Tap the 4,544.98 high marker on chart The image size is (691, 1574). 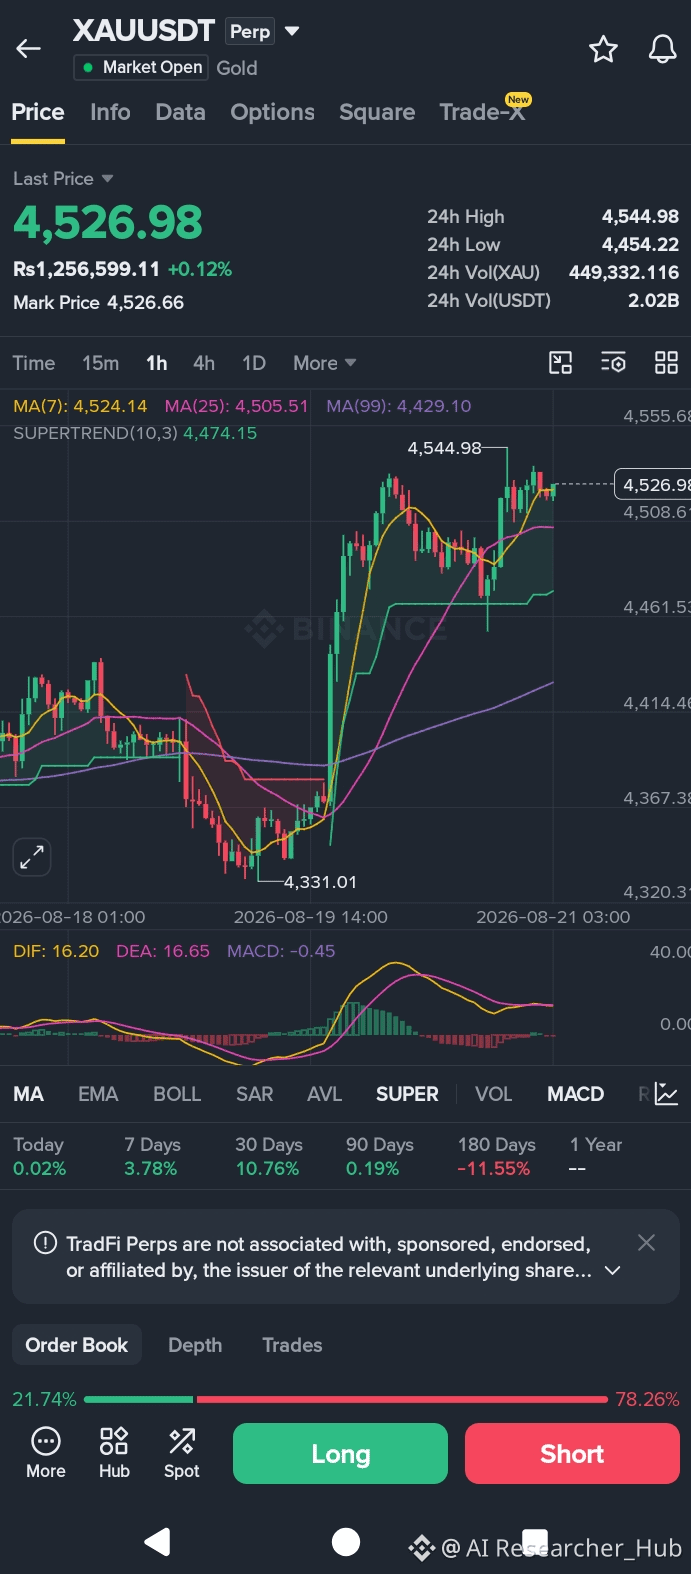pyautogui.click(x=444, y=448)
